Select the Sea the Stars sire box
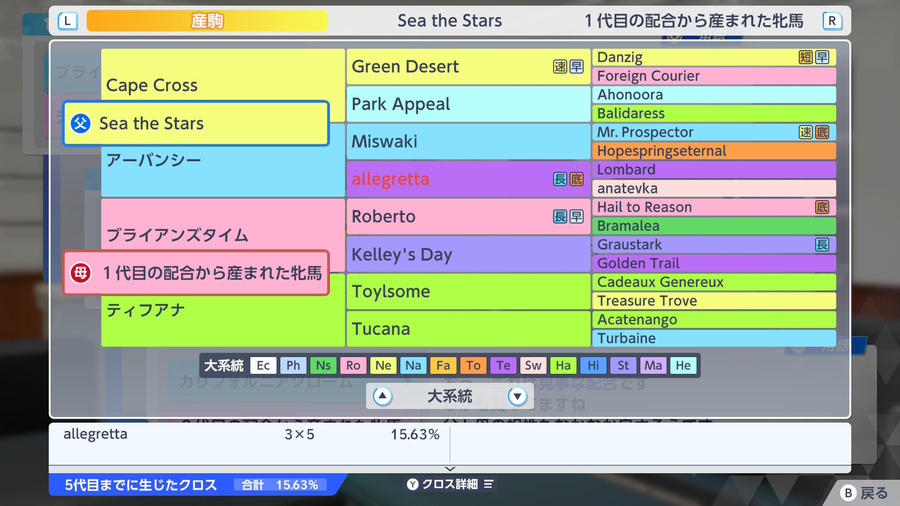Viewport: 900px width, 506px height. [196, 123]
